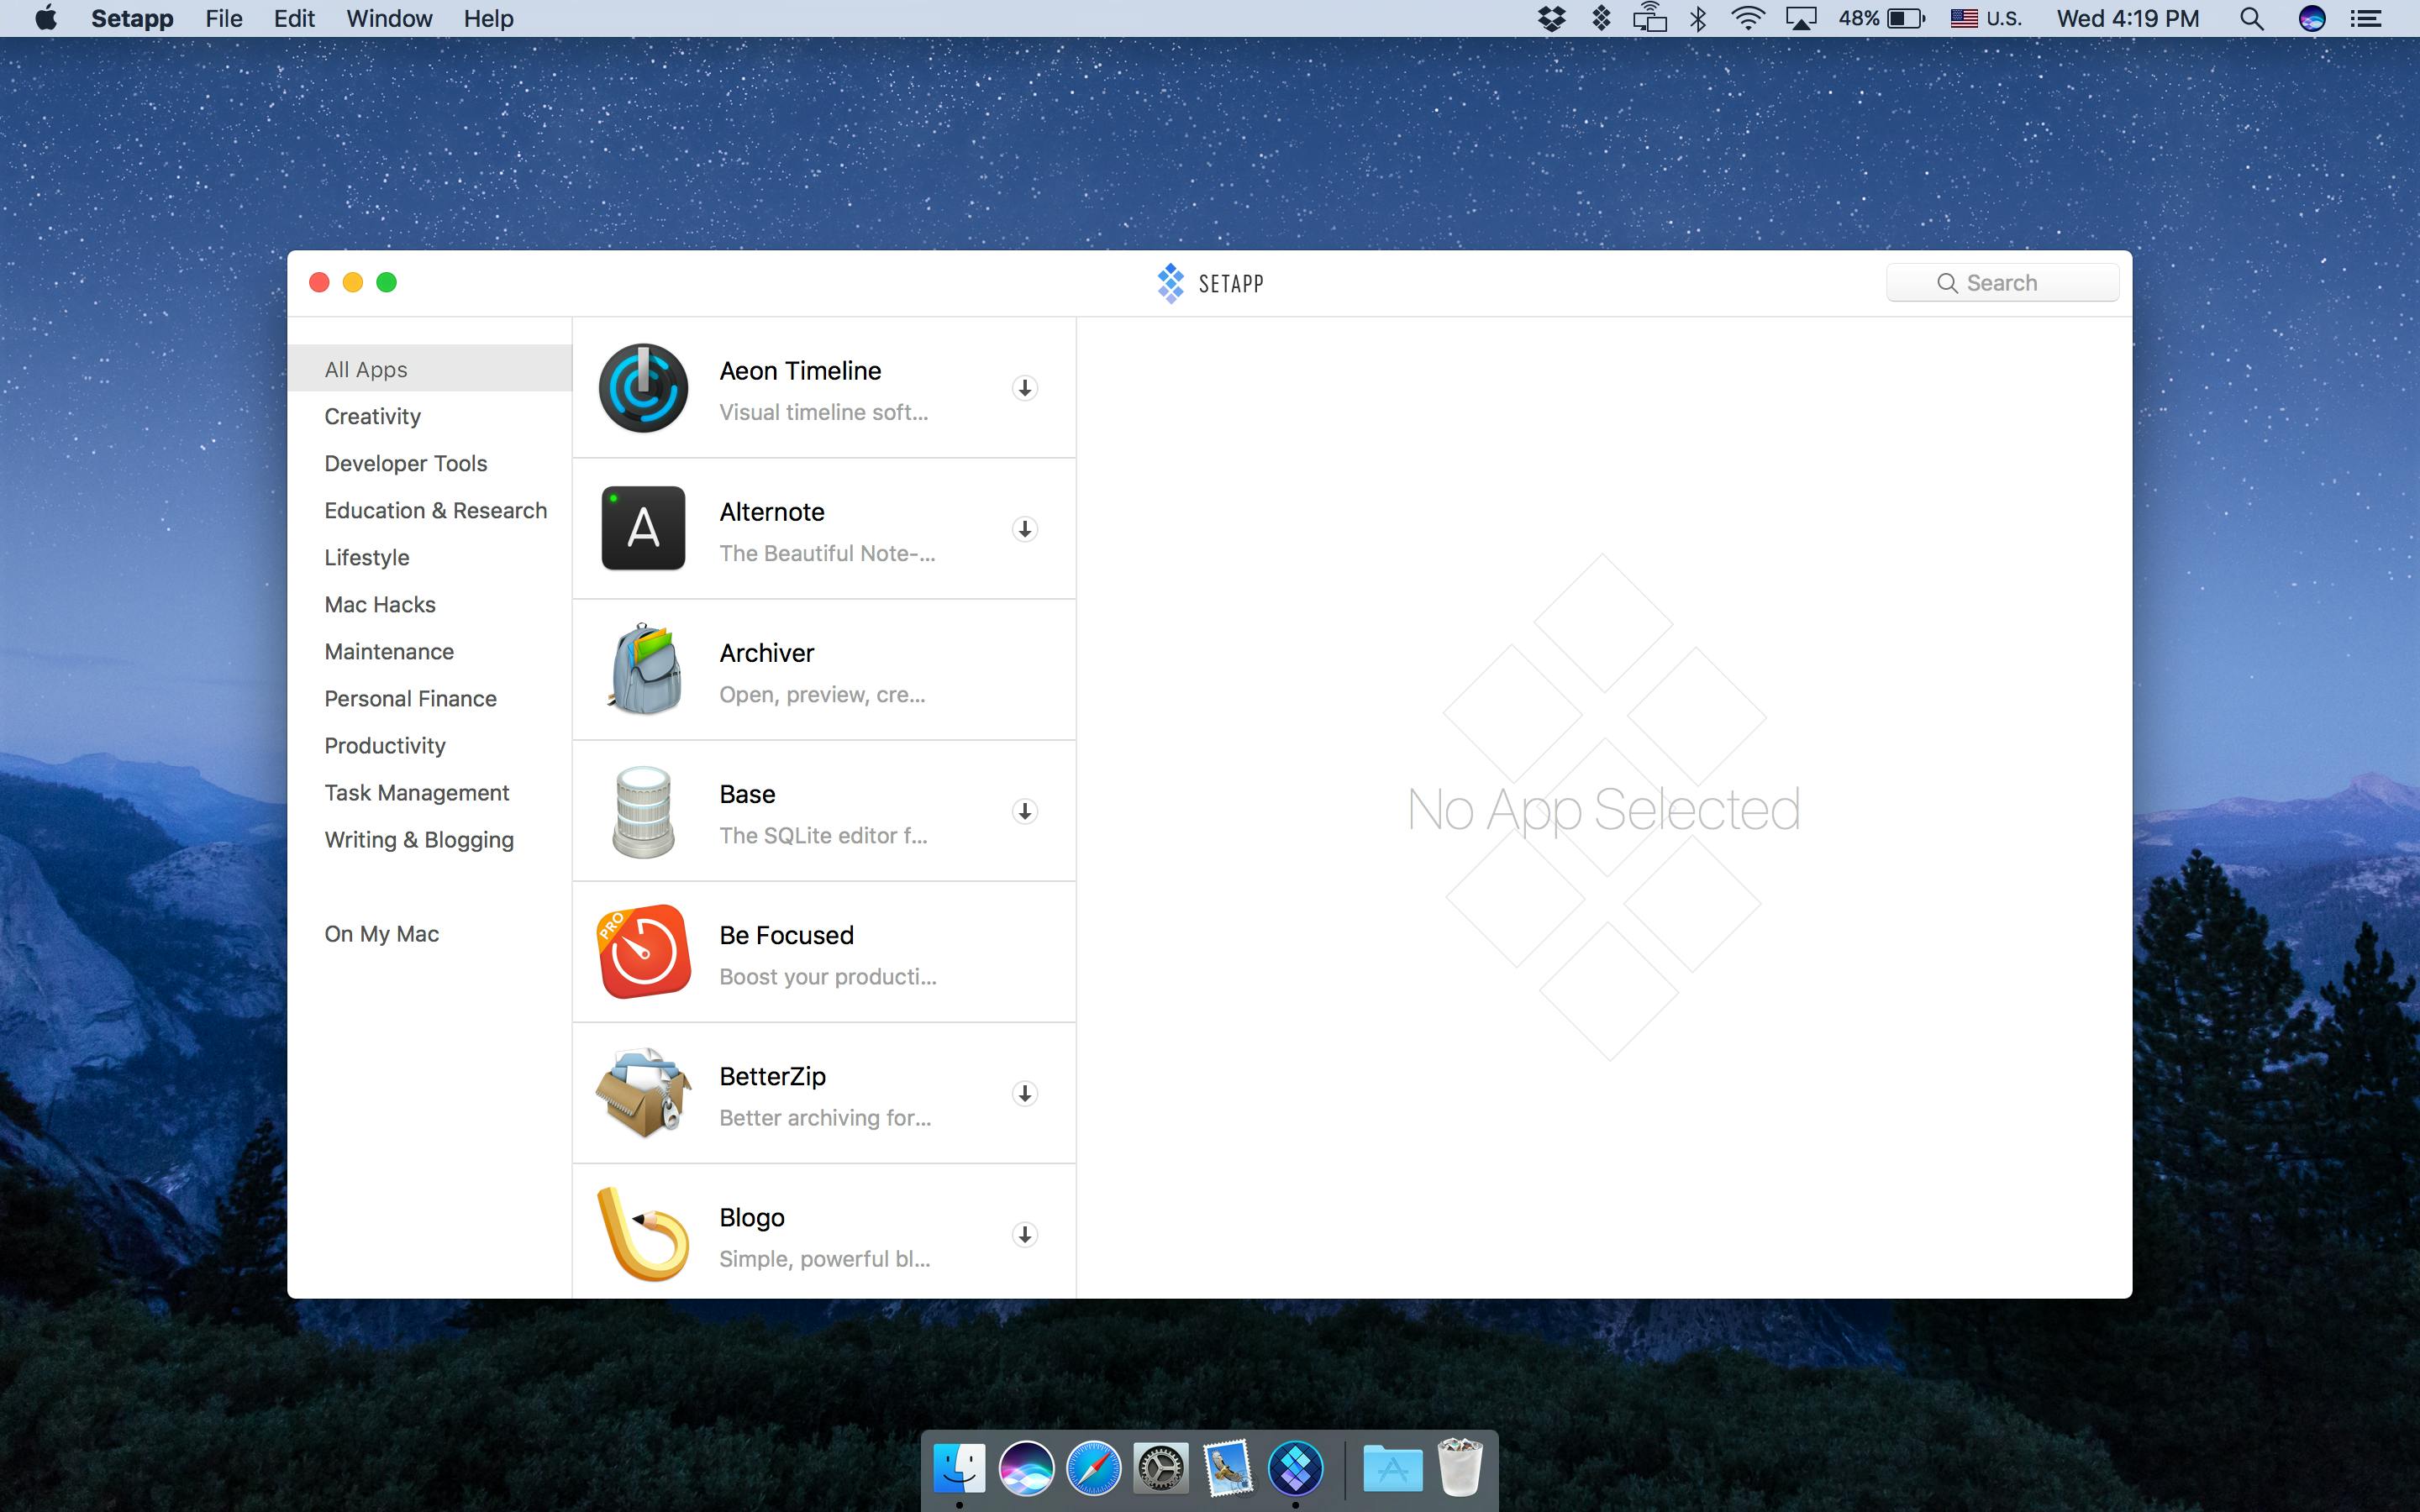Click the Dropbox menu bar icon
Image resolution: width=2420 pixels, height=1512 pixels.
[x=1551, y=18]
